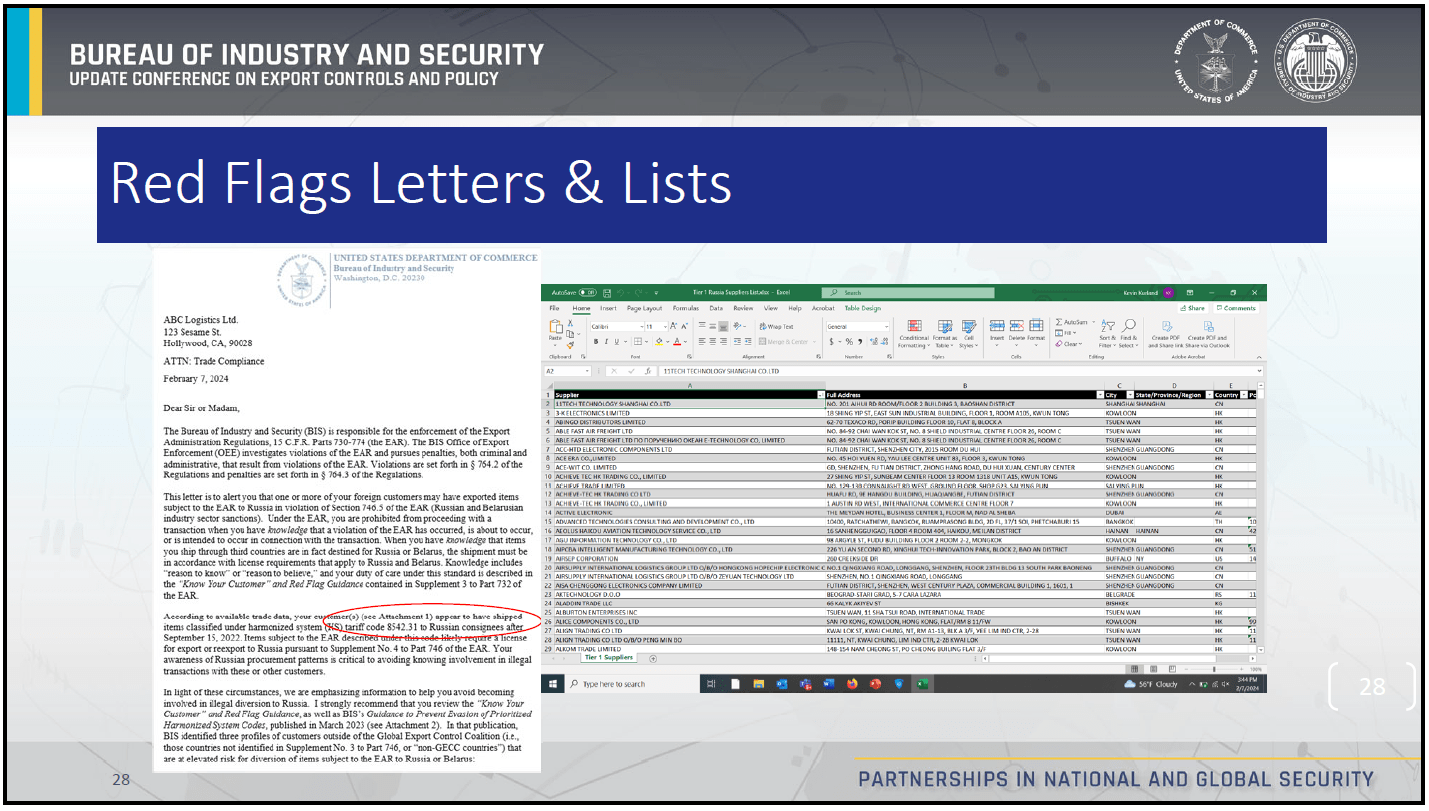
Task: Select the Tier 1 Suppliers sheet tab
Action: [x=608, y=658]
